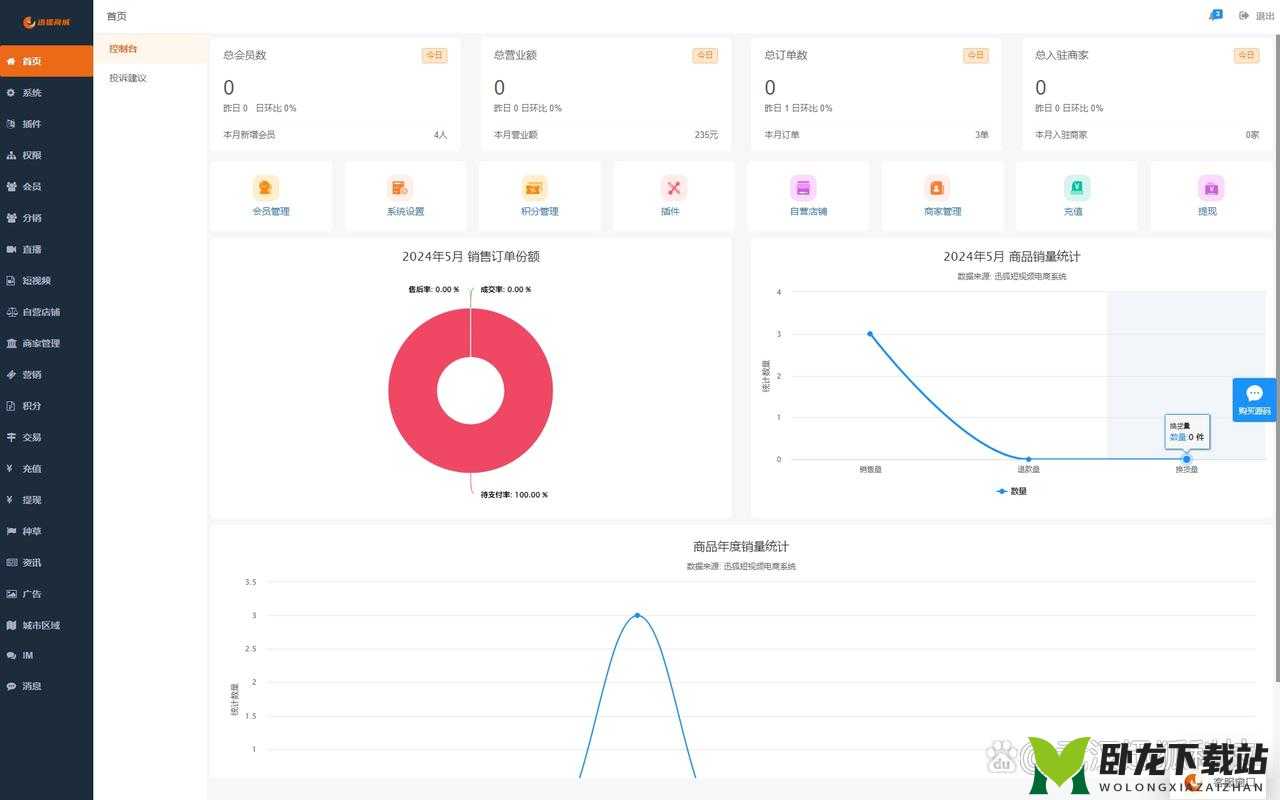Click the message notification icon in header
This screenshot has width=1280, height=800.
1216,15
